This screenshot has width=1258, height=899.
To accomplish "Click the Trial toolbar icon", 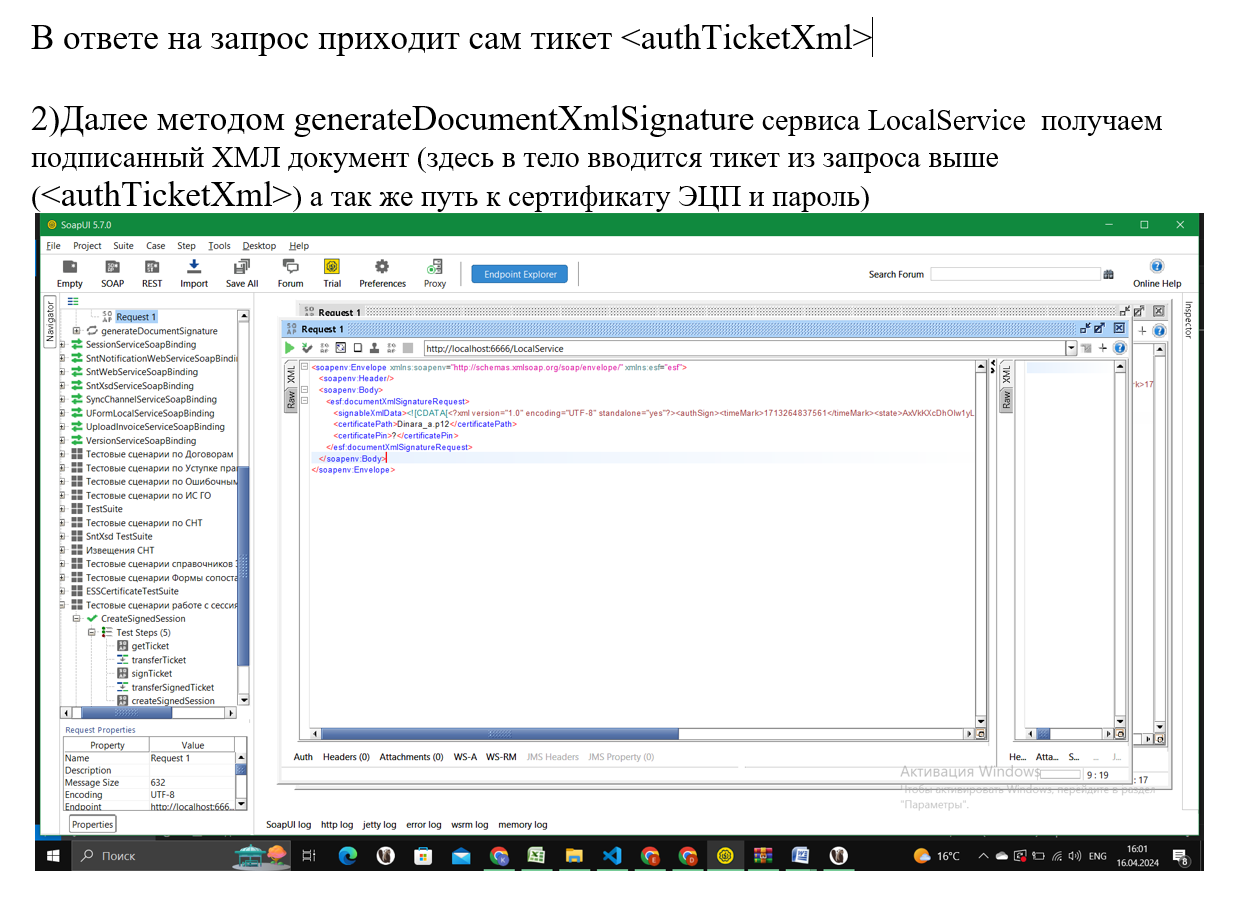I will pos(332,272).
